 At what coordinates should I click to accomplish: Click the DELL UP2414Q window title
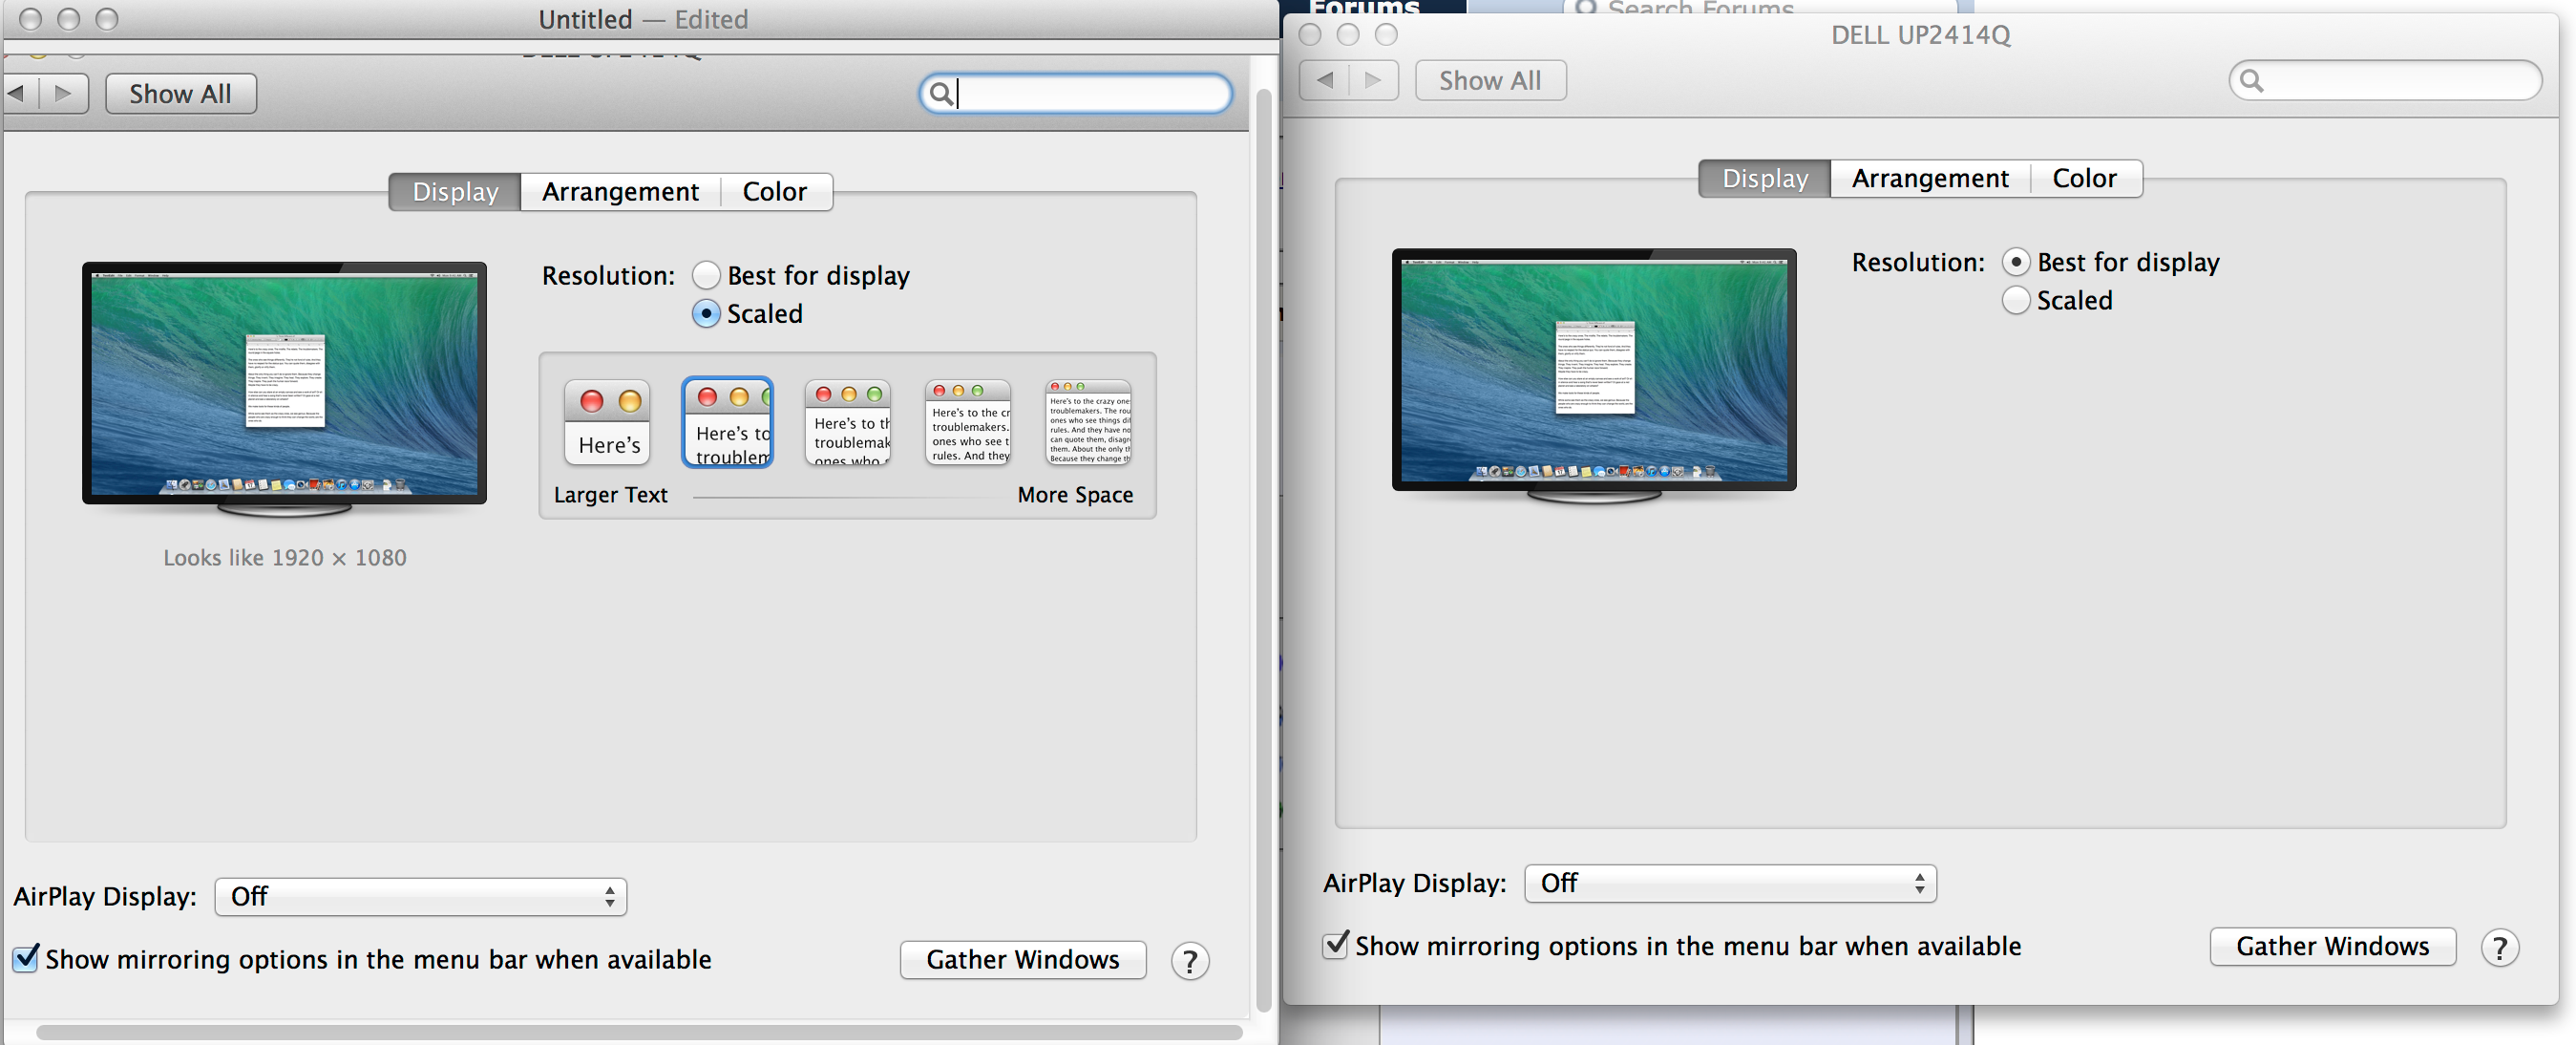(x=1921, y=35)
